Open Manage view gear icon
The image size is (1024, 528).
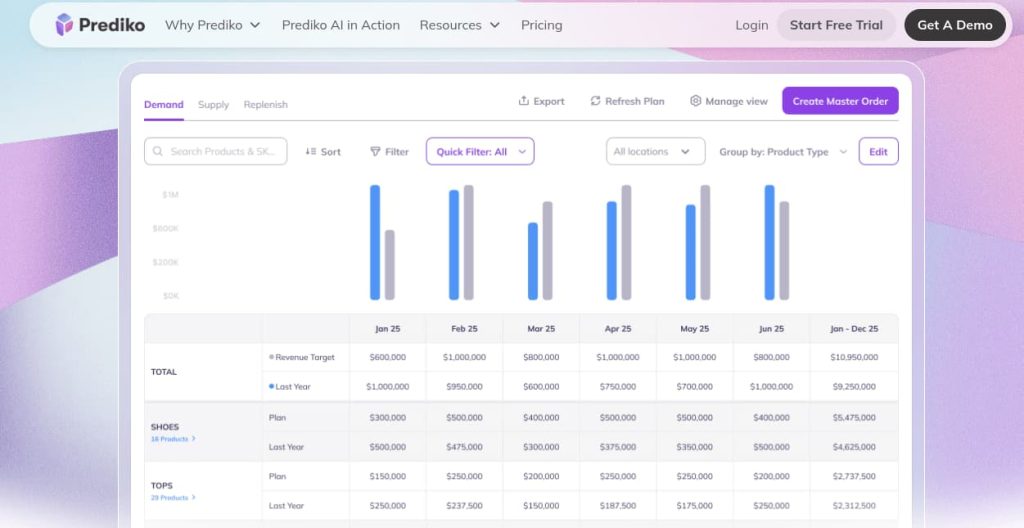click(x=696, y=101)
